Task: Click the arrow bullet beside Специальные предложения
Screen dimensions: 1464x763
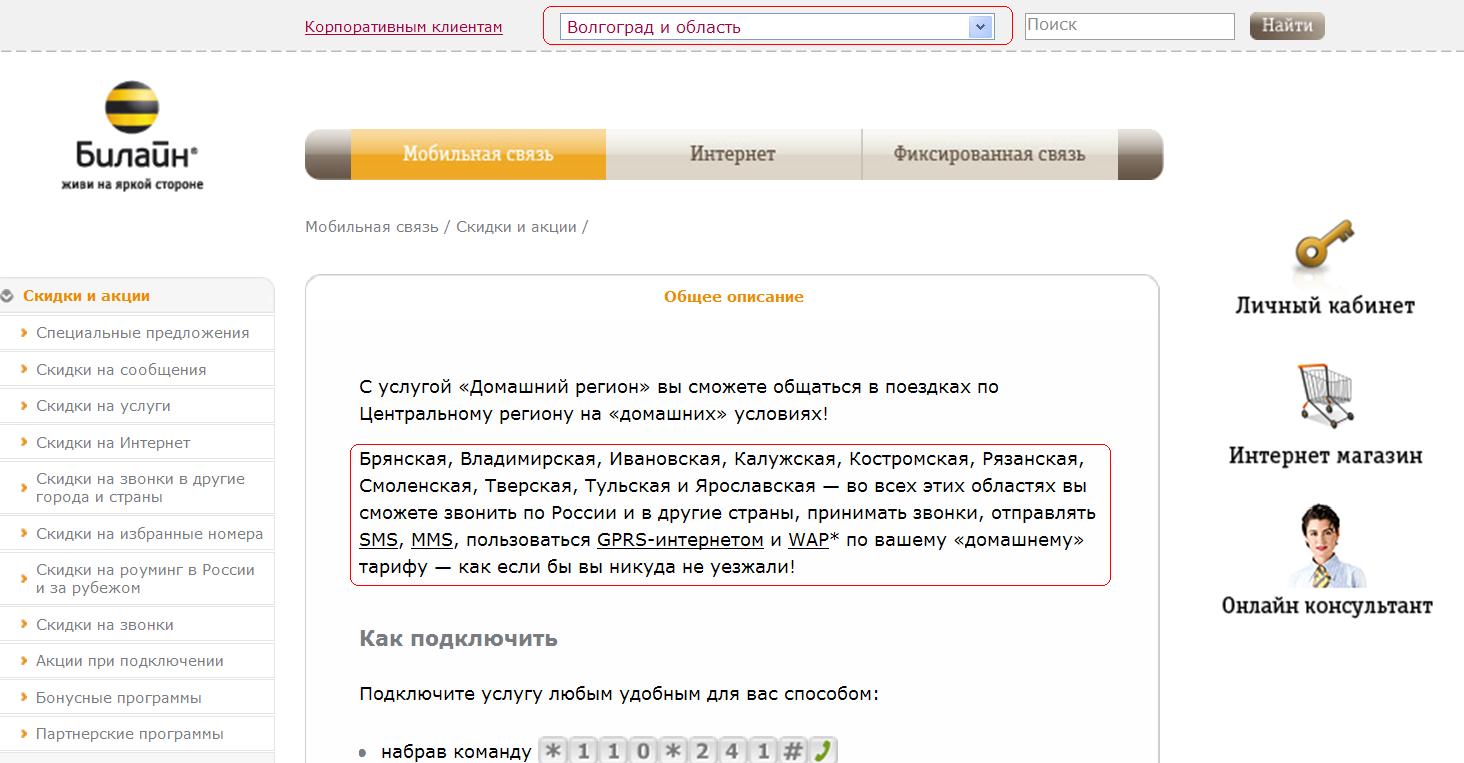Action: (24, 333)
